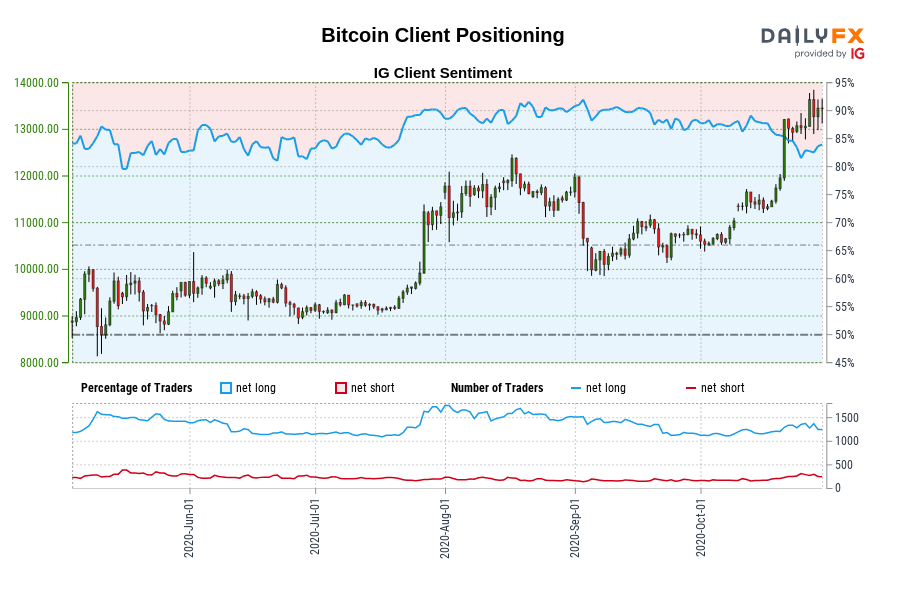Click the 2020-Oct-01 date label
The height and width of the screenshot is (600, 900).
point(700,527)
